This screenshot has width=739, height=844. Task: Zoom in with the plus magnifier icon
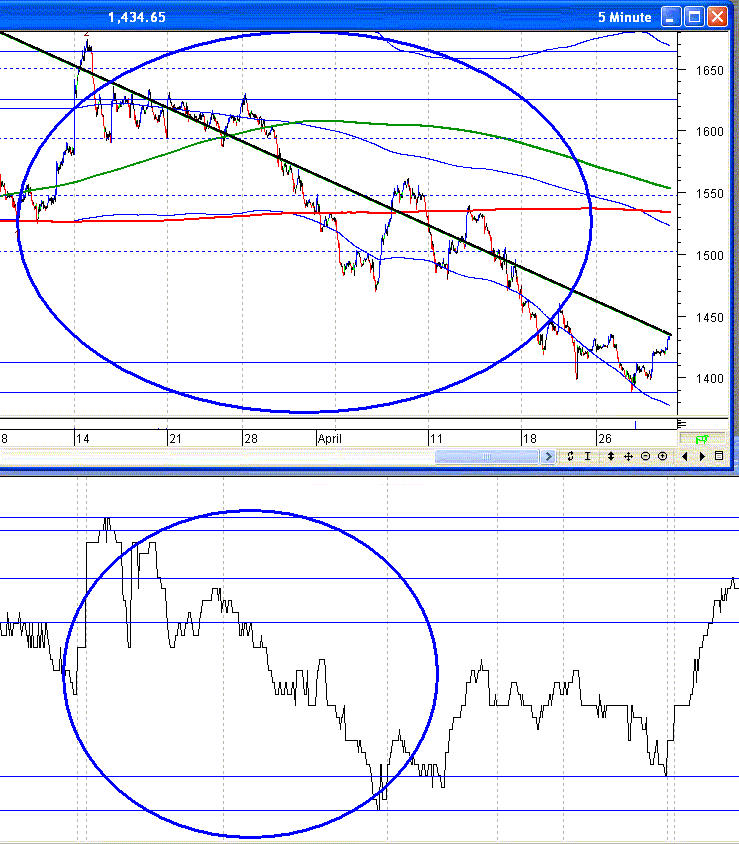[x=662, y=456]
